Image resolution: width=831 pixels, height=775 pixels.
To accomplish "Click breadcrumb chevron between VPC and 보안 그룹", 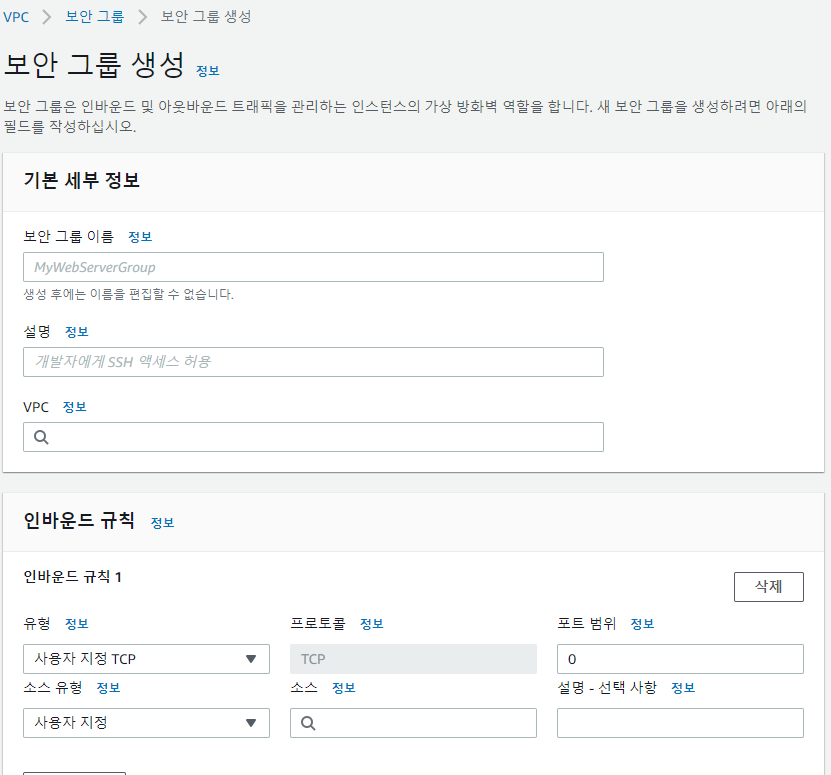I will (x=47, y=17).
